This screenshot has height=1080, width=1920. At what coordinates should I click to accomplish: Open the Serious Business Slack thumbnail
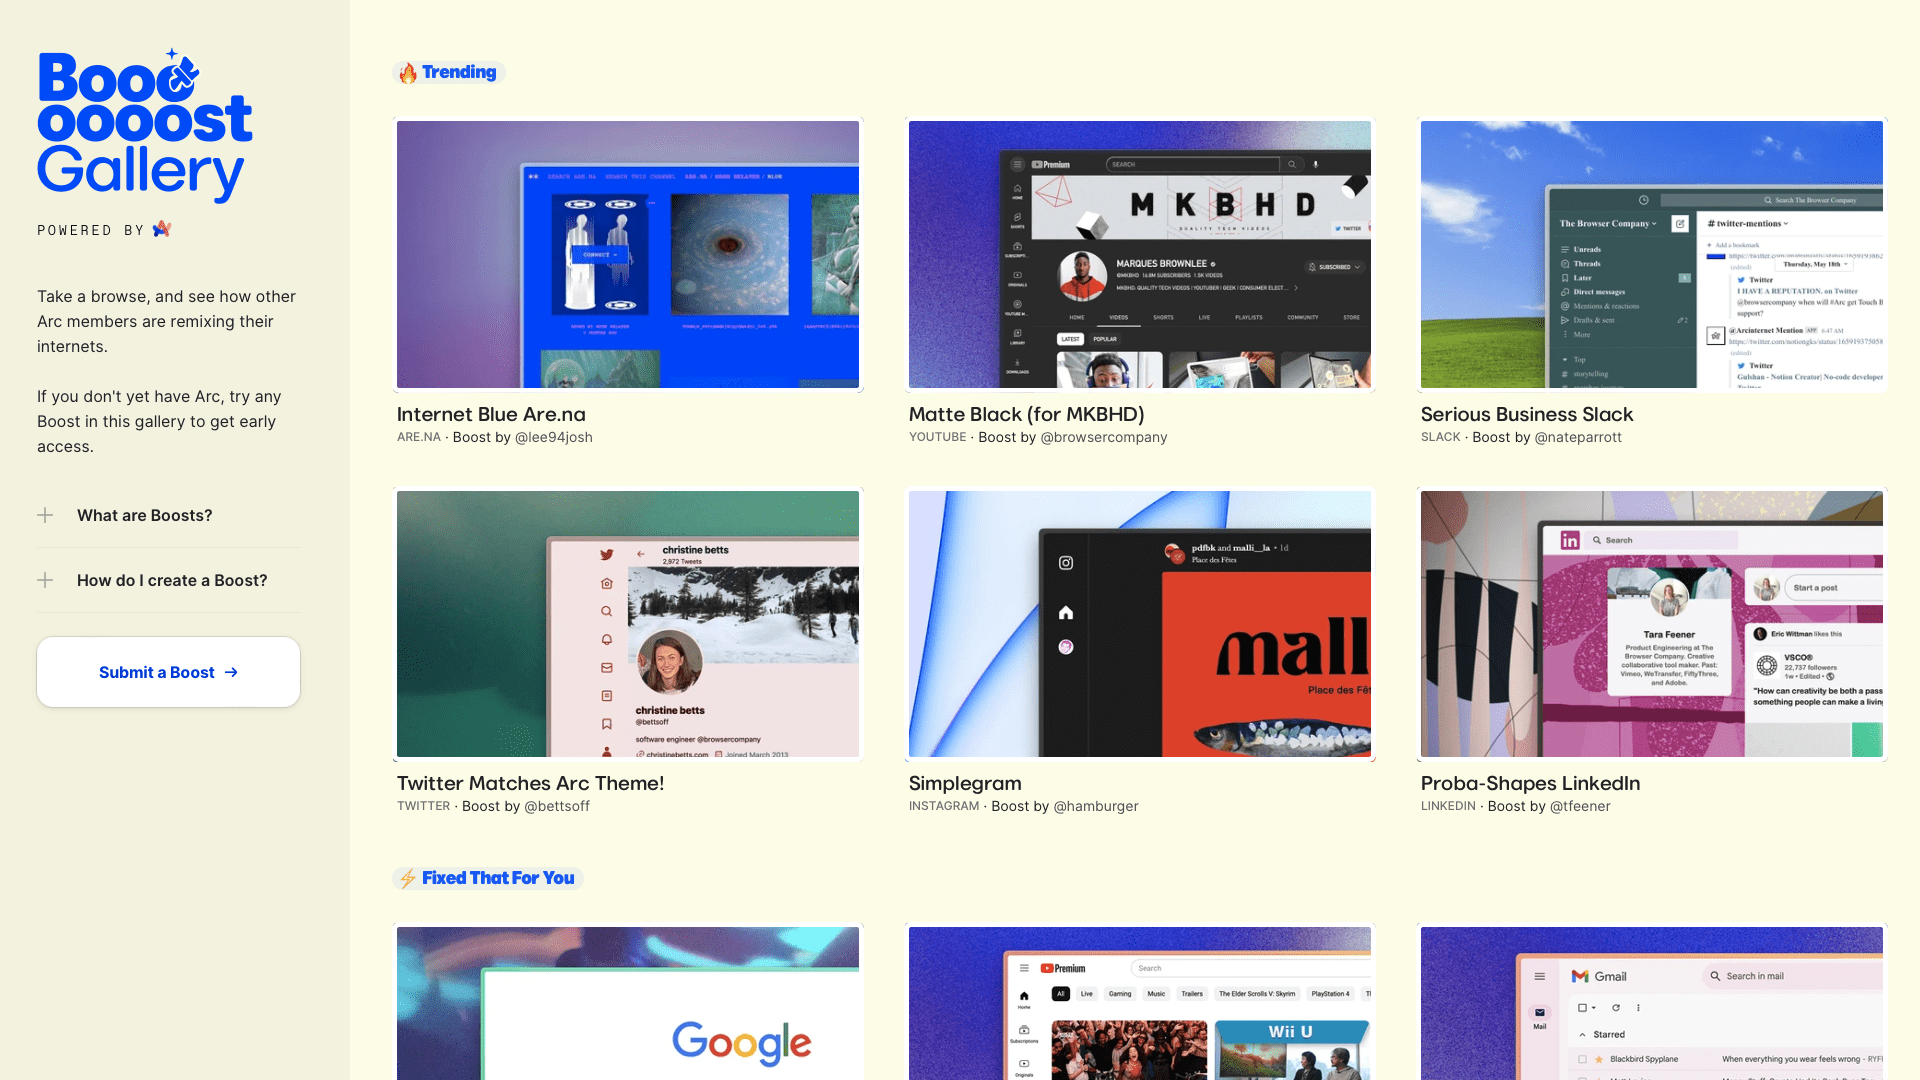coord(1652,254)
